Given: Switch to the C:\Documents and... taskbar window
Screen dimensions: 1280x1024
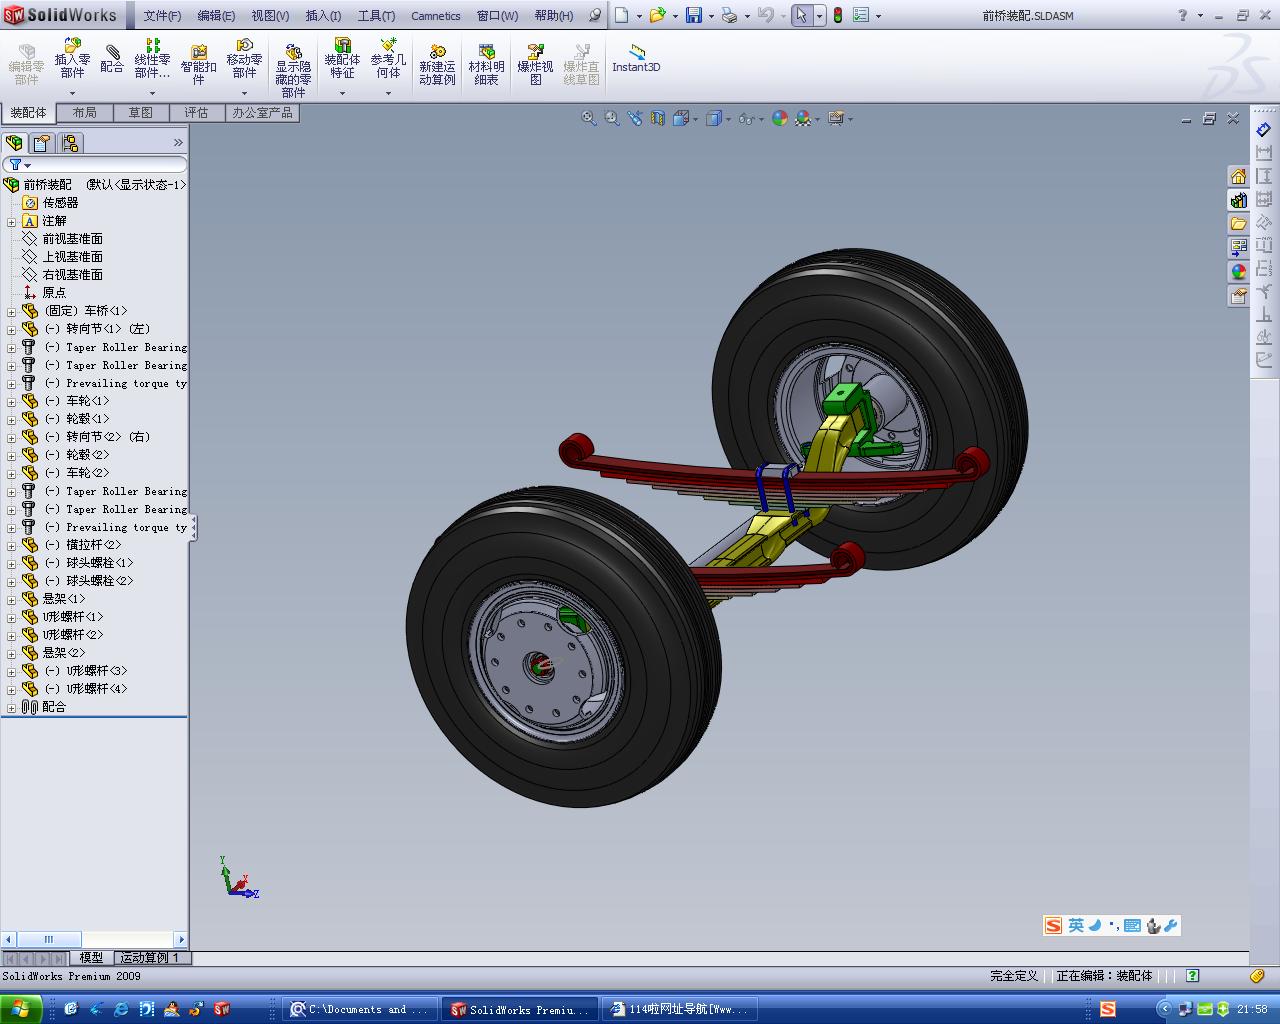Looking at the screenshot, I should [x=360, y=1009].
